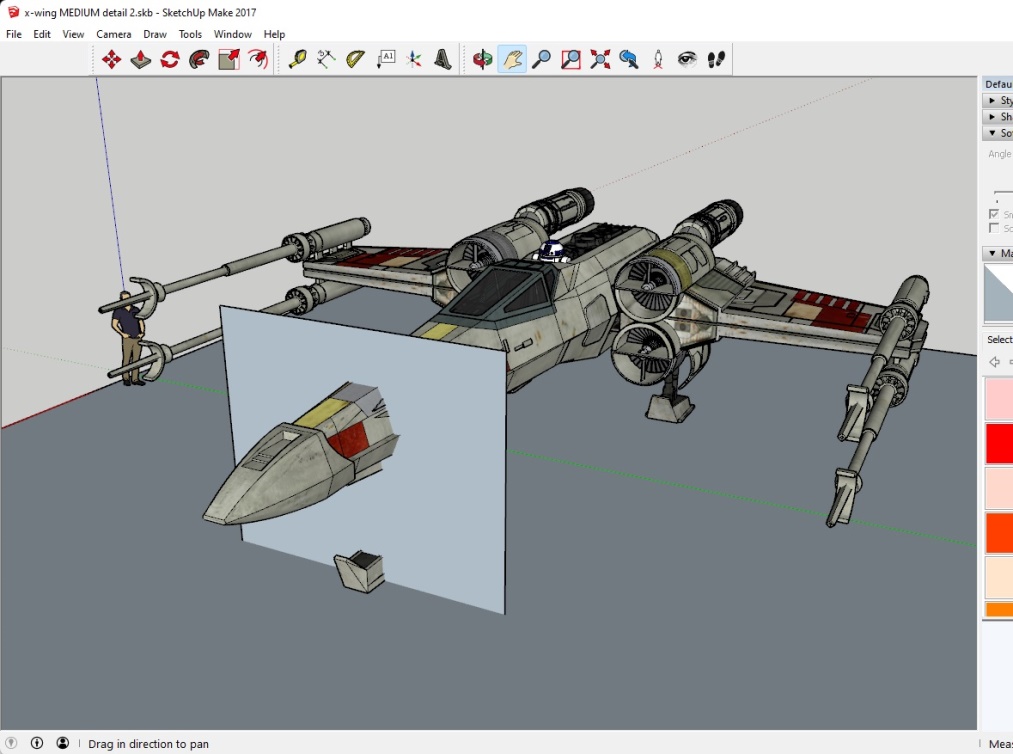This screenshot has height=754, width=1013.
Task: Click the signed-in user status icon
Action: pos(63,743)
